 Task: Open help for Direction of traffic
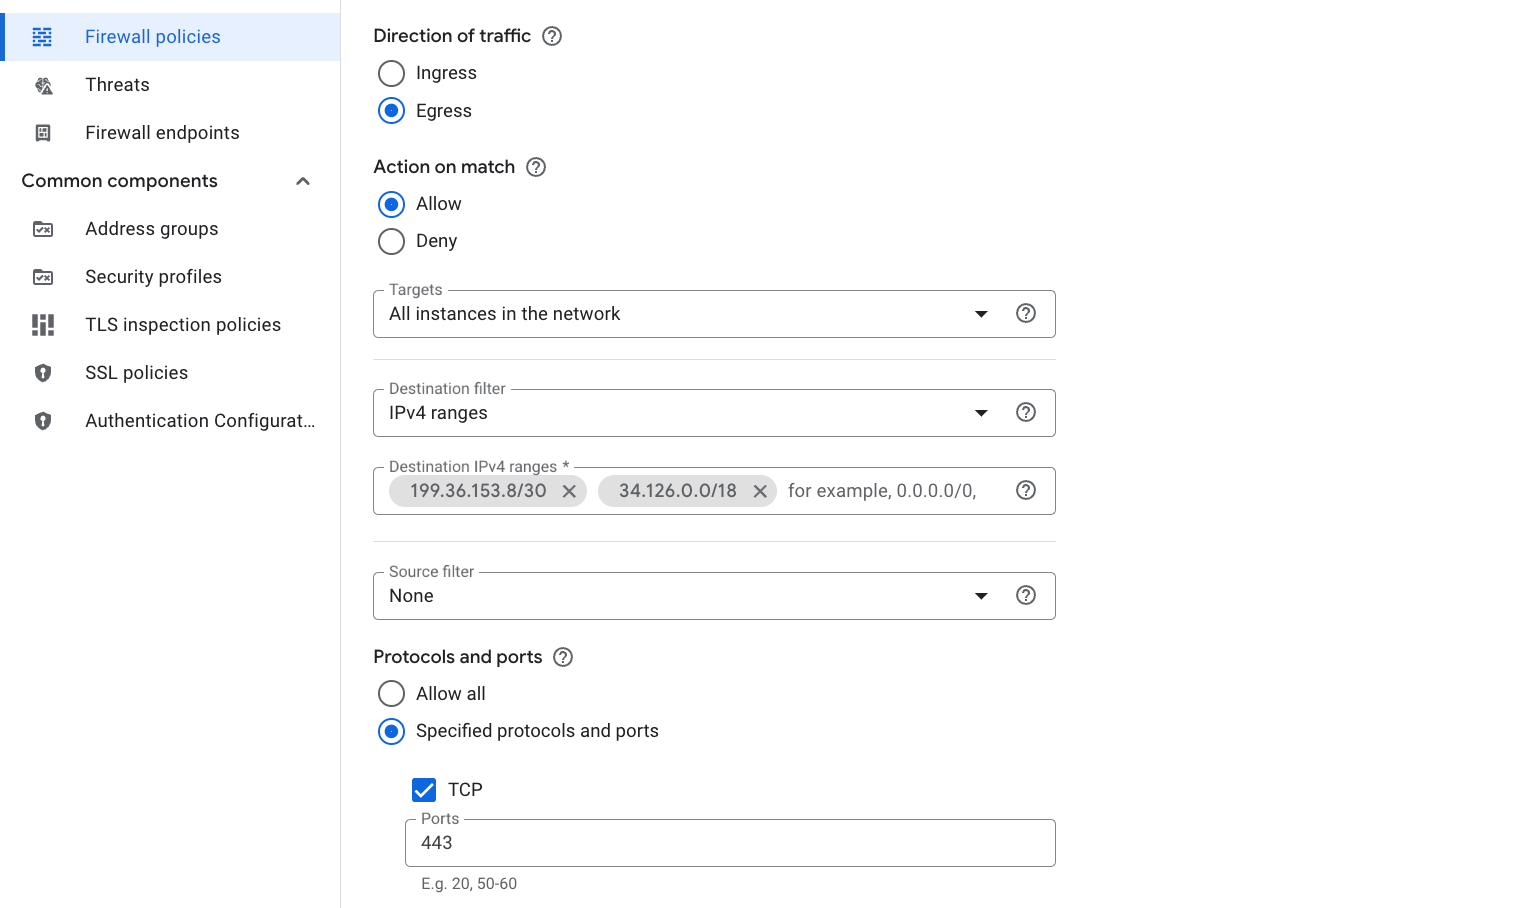(x=552, y=36)
